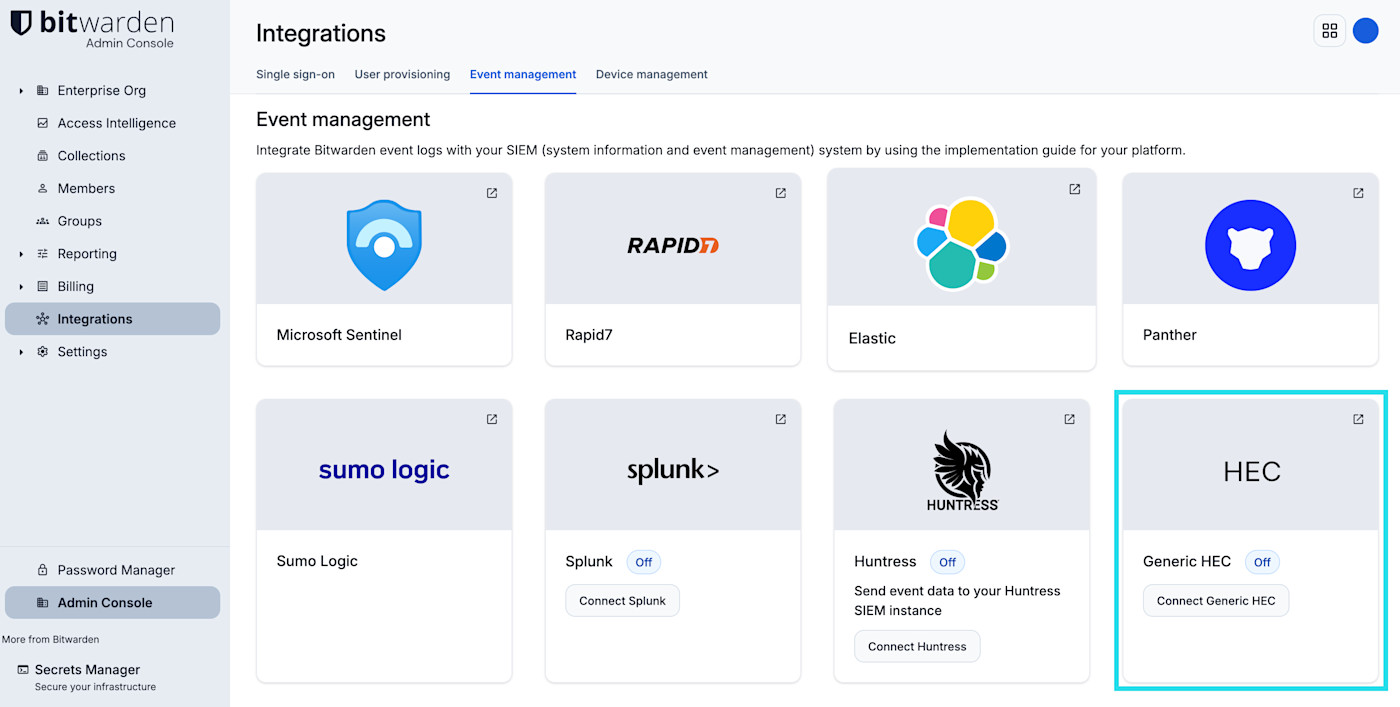1400x707 pixels.
Task: Click the Enterprise Org building icon
Action: [42, 90]
